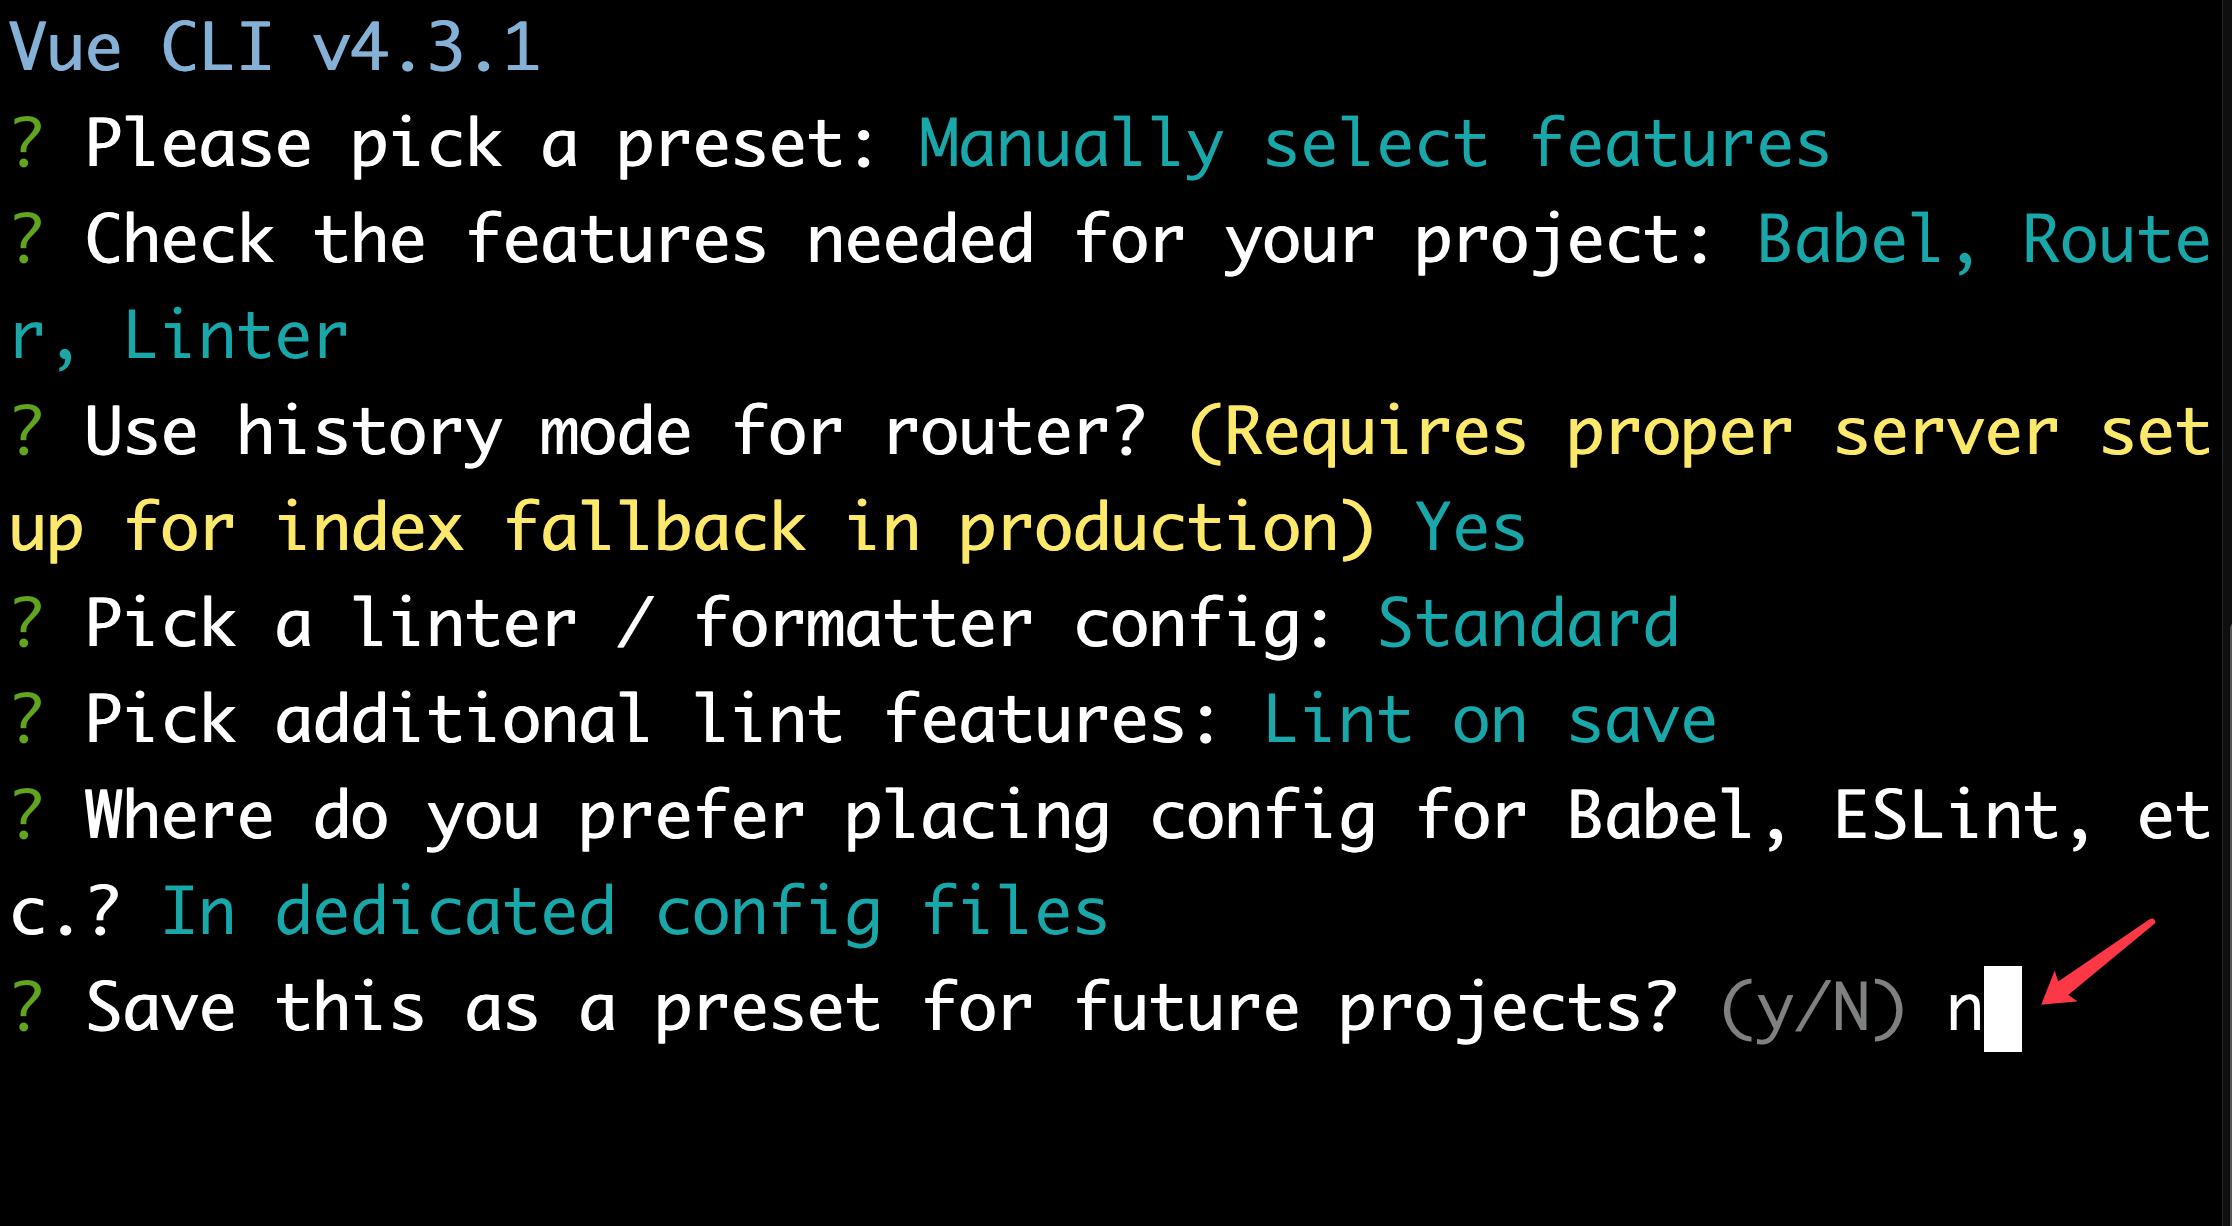Viewport: 2232px width, 1226px height.
Task: Click the question mark before 'Pick a linter'
Action: (27, 623)
